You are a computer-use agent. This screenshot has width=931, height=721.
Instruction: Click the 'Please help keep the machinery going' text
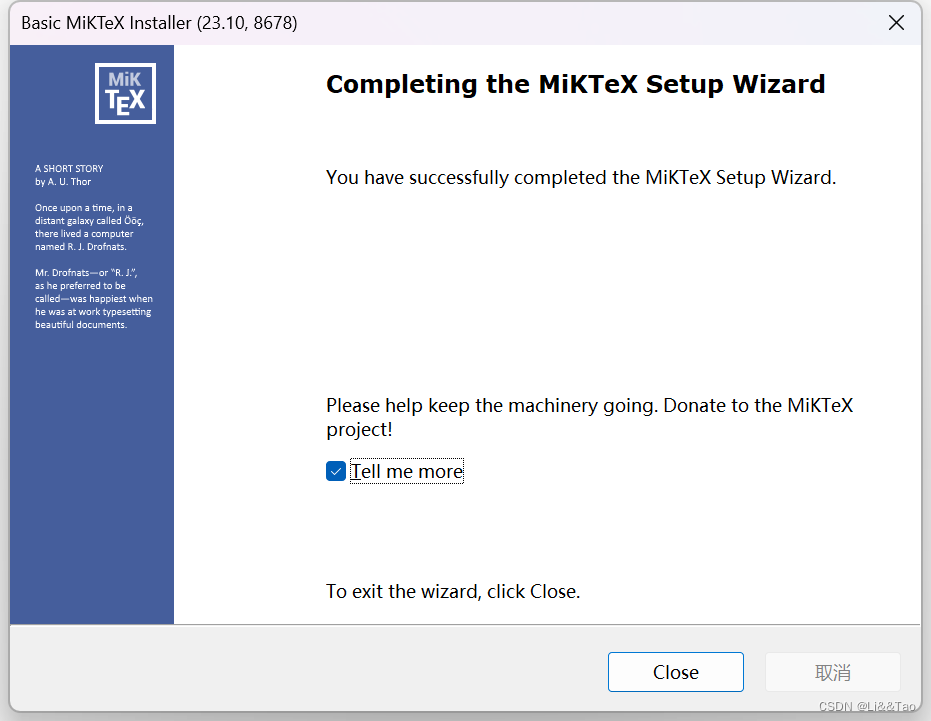(x=590, y=417)
